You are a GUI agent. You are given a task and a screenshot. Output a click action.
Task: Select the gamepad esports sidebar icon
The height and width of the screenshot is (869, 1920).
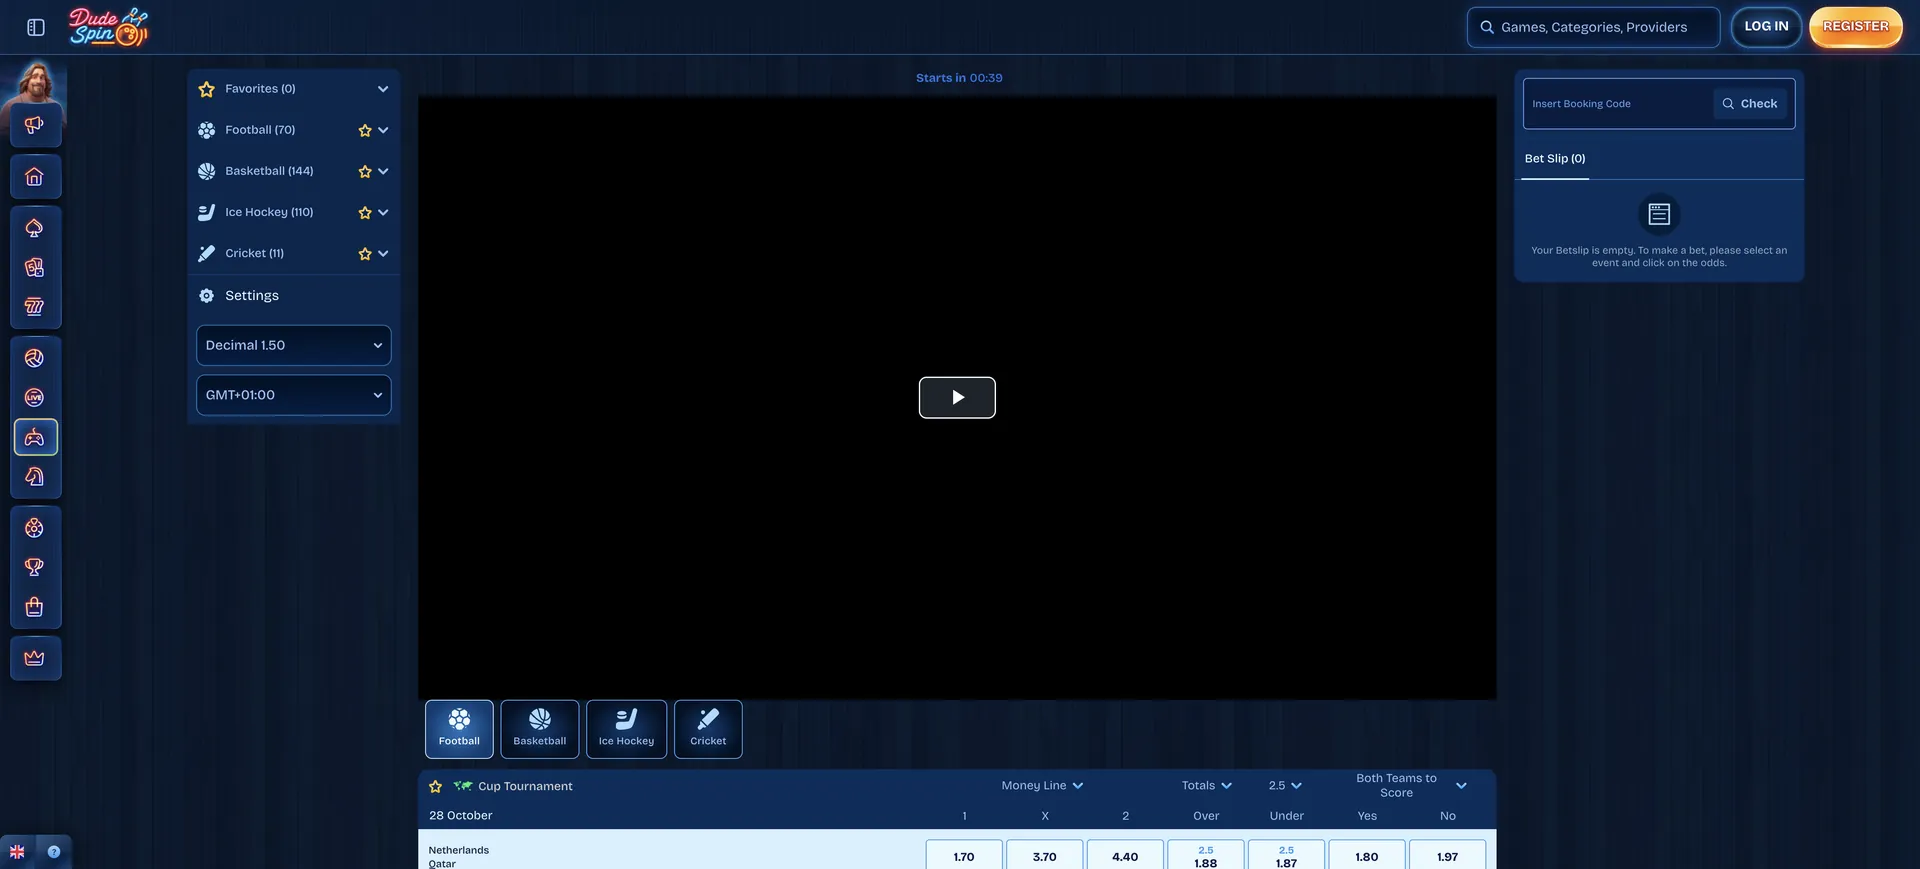(36, 437)
